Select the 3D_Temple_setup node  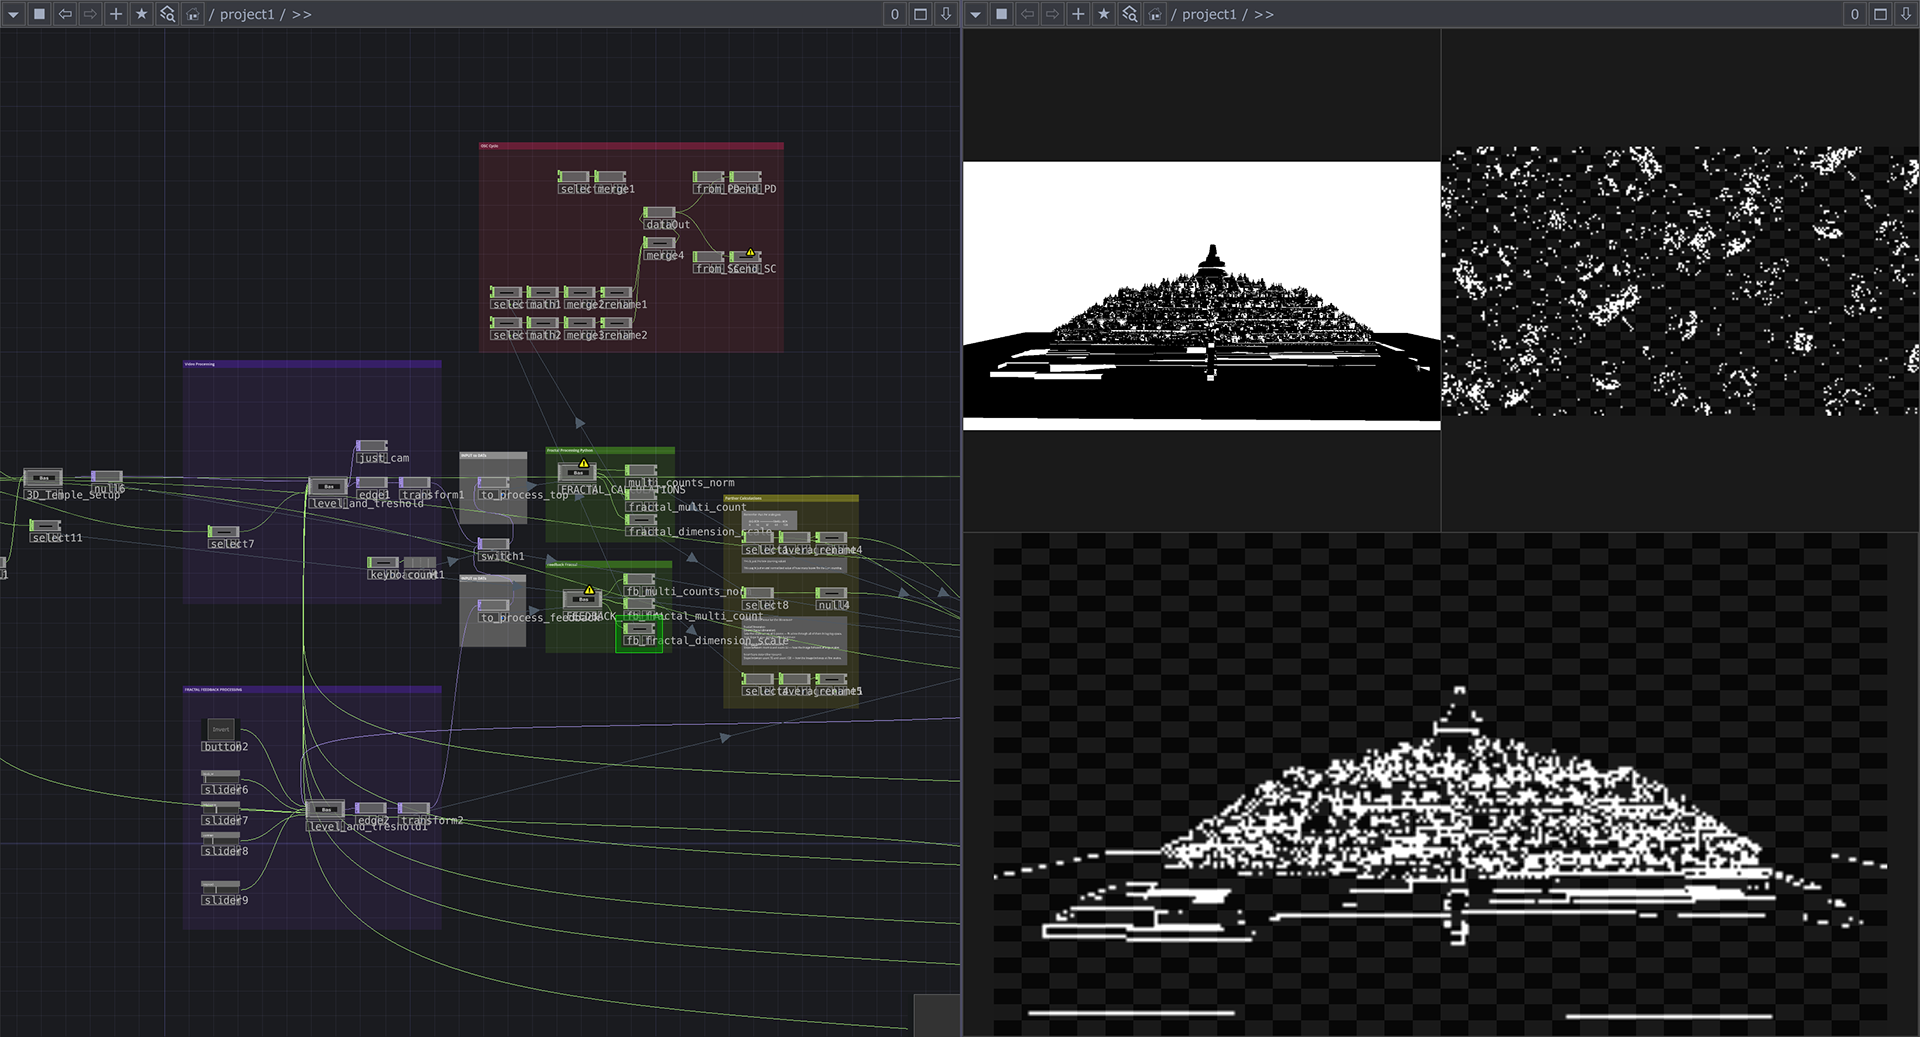pyautogui.click(x=43, y=478)
